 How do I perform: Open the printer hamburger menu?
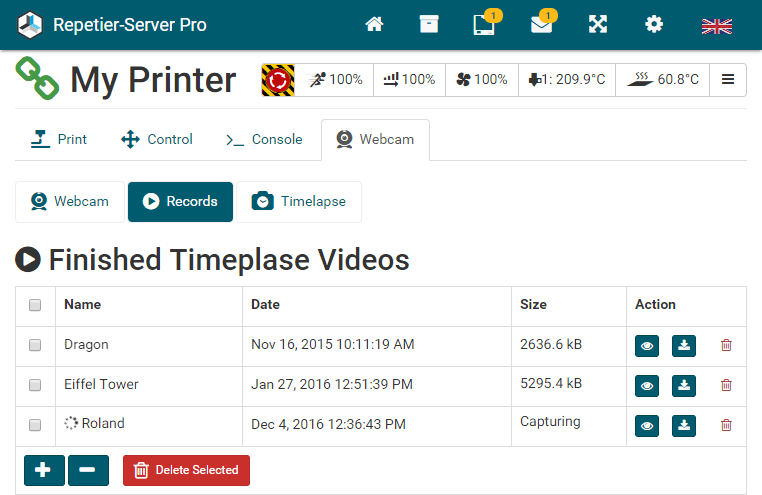click(x=728, y=80)
